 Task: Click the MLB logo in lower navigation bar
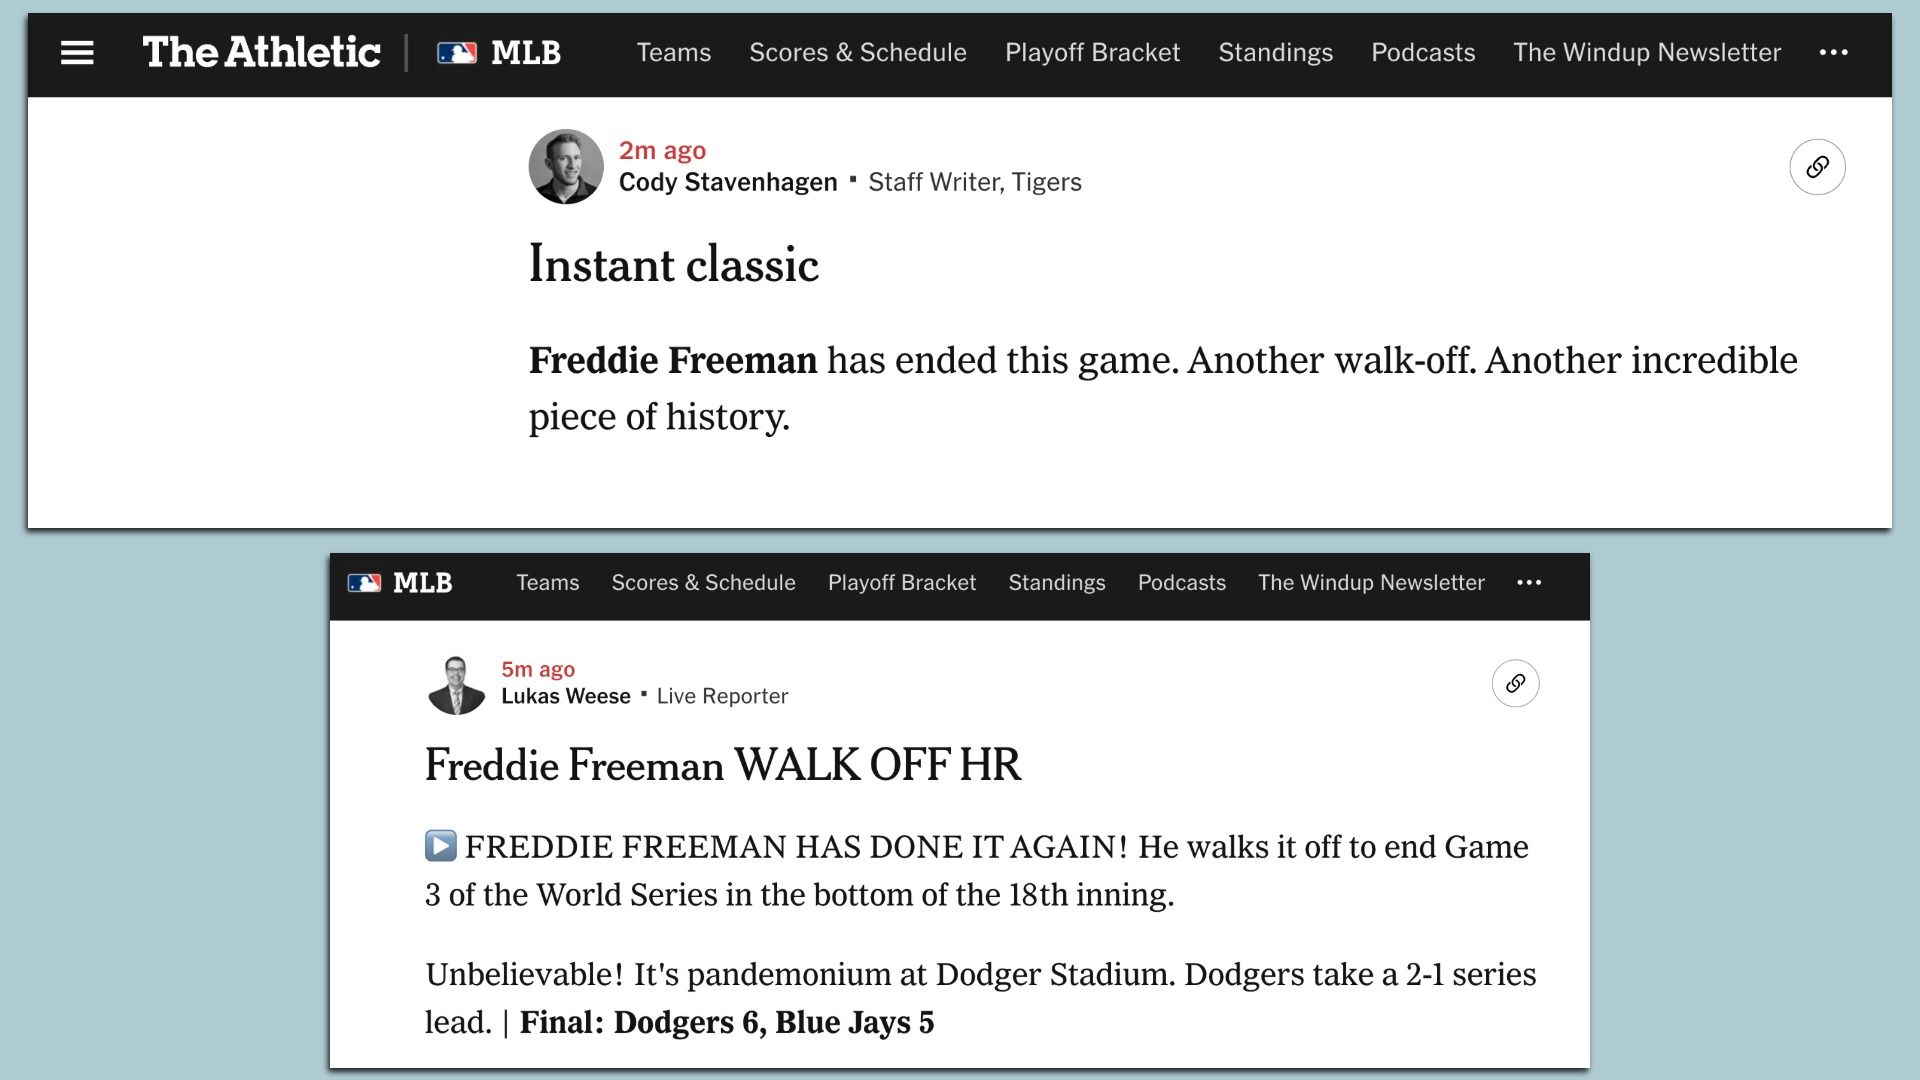pyautogui.click(x=400, y=583)
